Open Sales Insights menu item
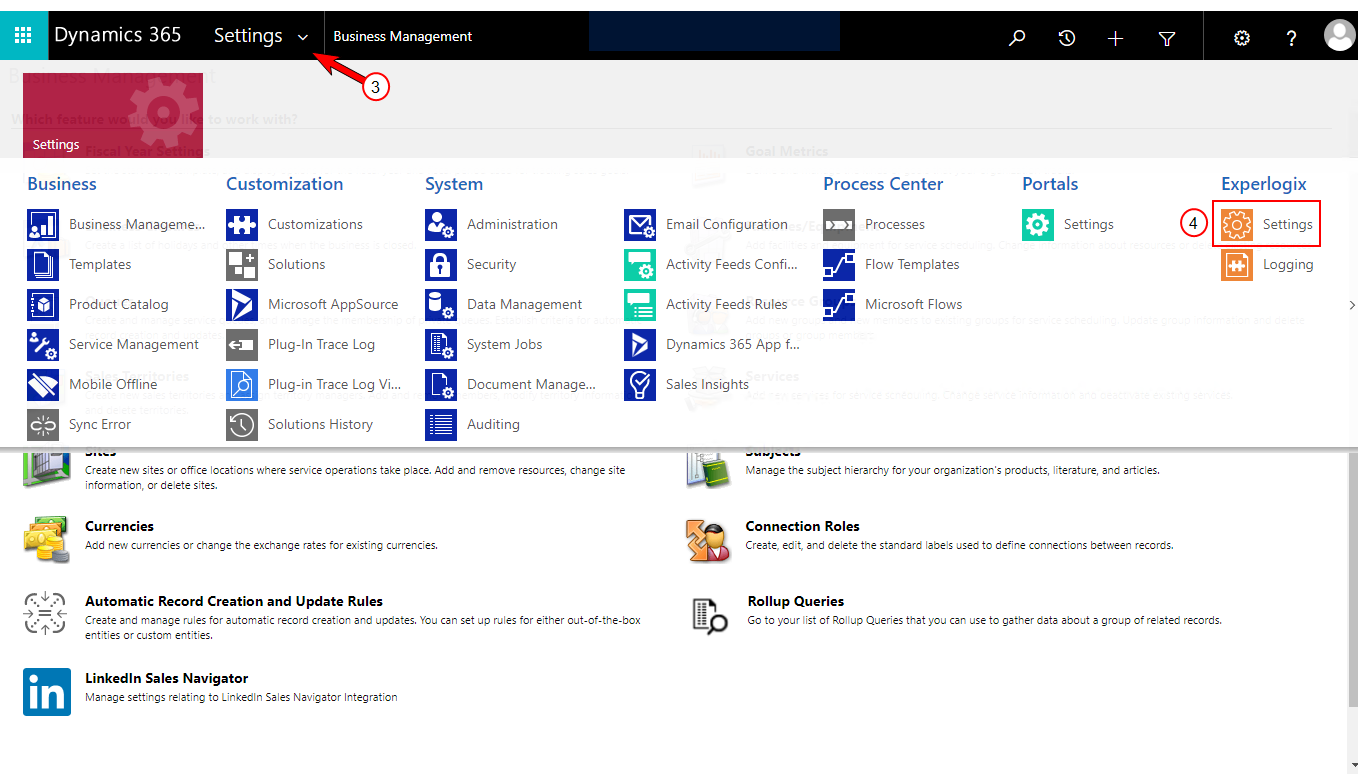 [x=707, y=384]
